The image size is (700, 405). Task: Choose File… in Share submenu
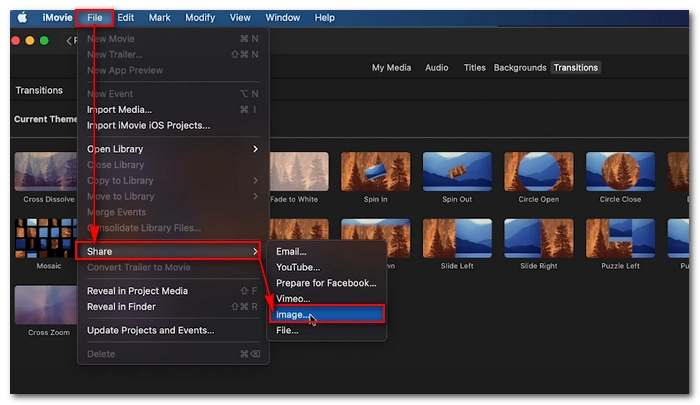pos(326,330)
